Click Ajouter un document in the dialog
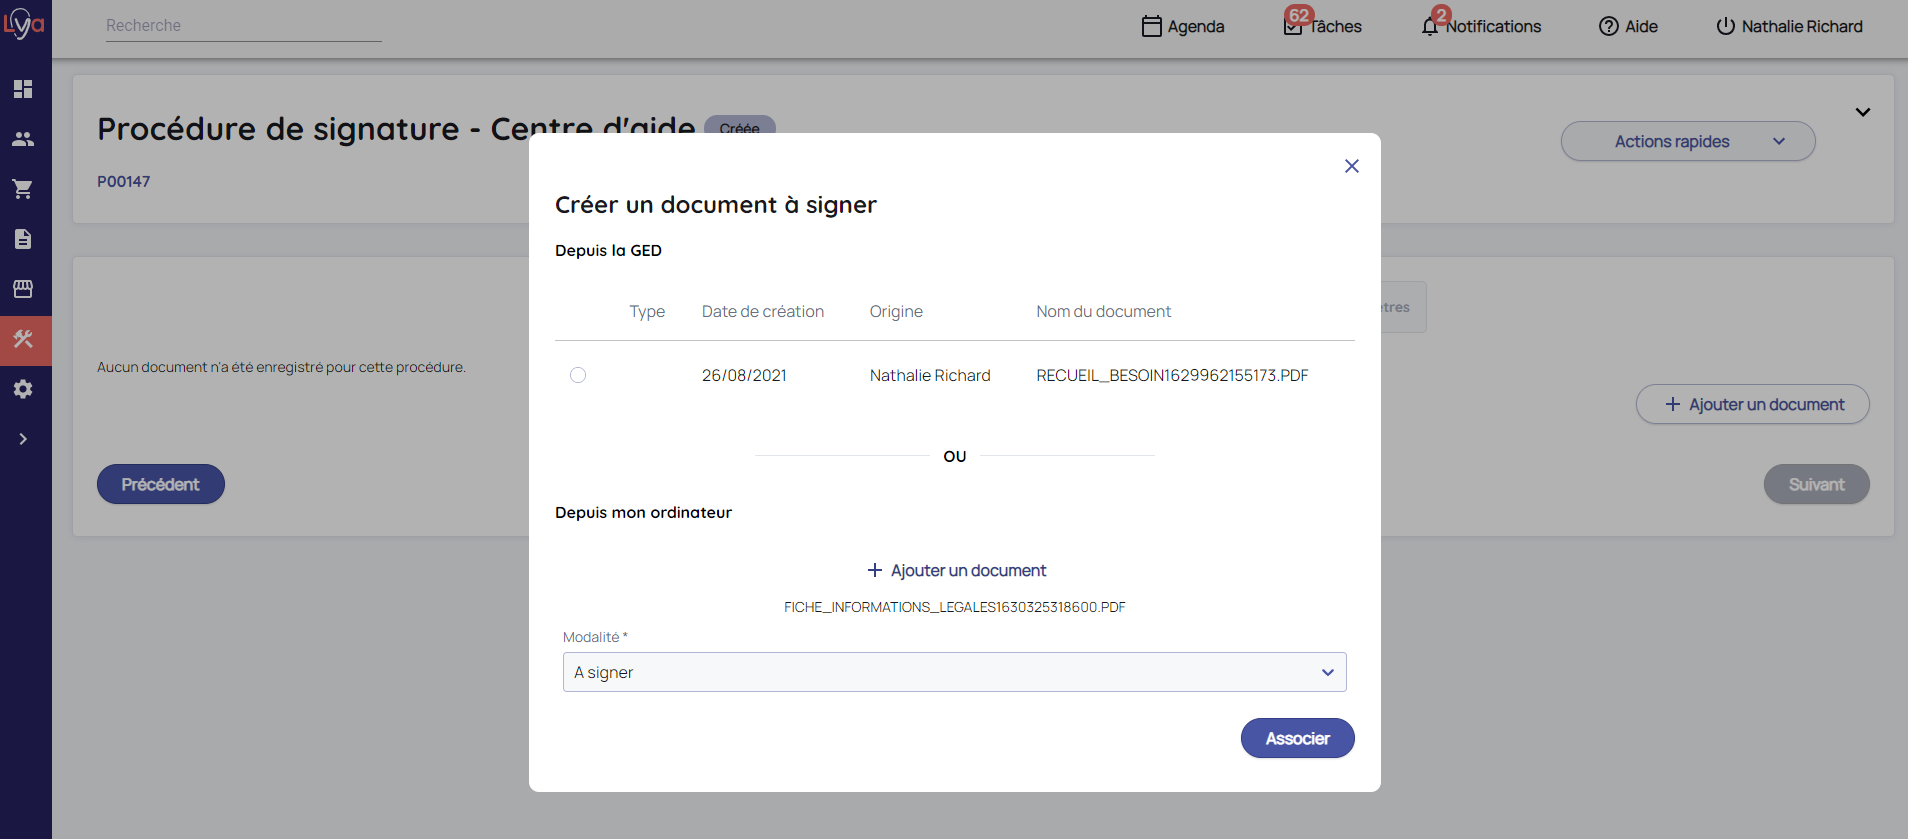 click(956, 570)
